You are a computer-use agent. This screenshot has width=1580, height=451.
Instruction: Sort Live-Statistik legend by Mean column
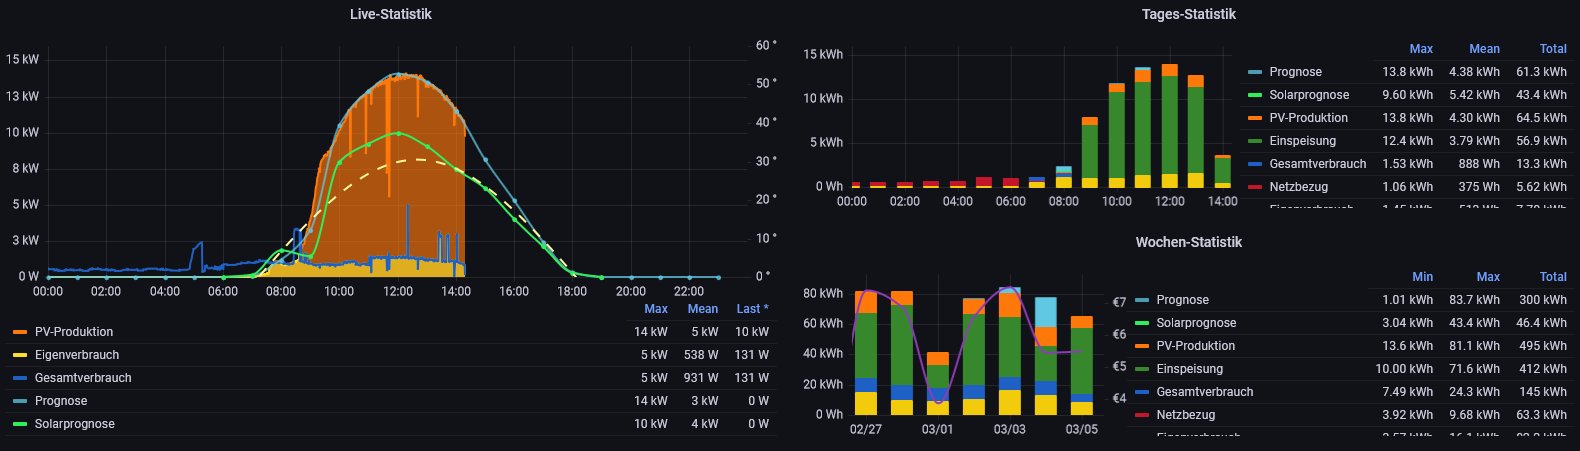(702, 309)
